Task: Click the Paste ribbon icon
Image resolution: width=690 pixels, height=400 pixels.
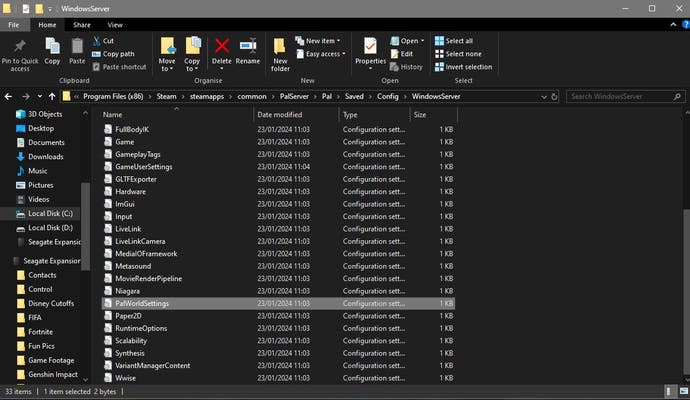Action: click(x=77, y=46)
